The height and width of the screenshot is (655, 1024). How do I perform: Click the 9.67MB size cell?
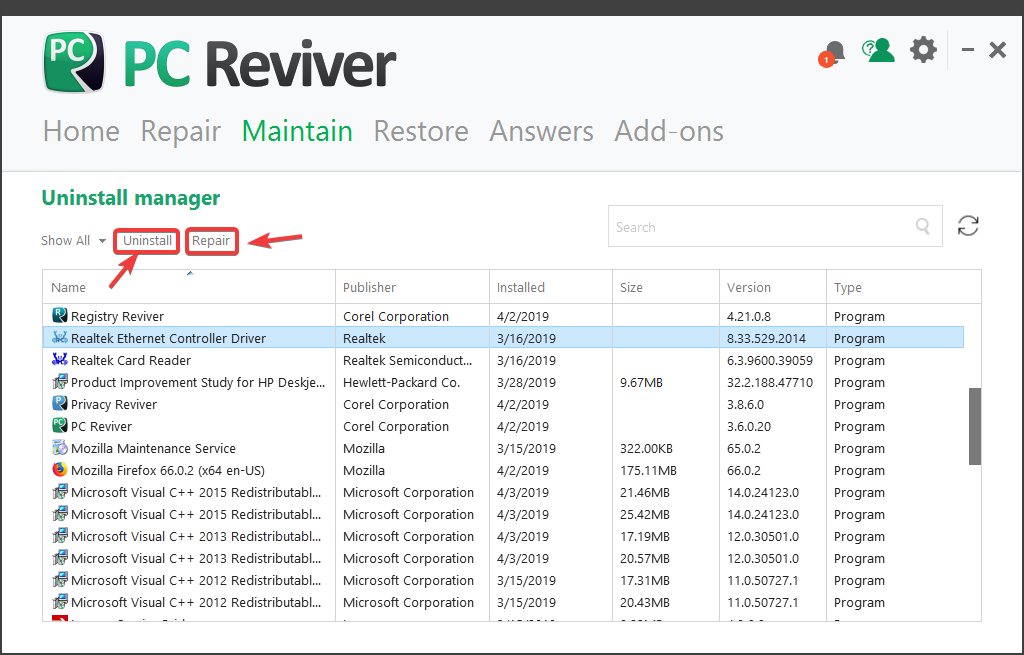(641, 383)
